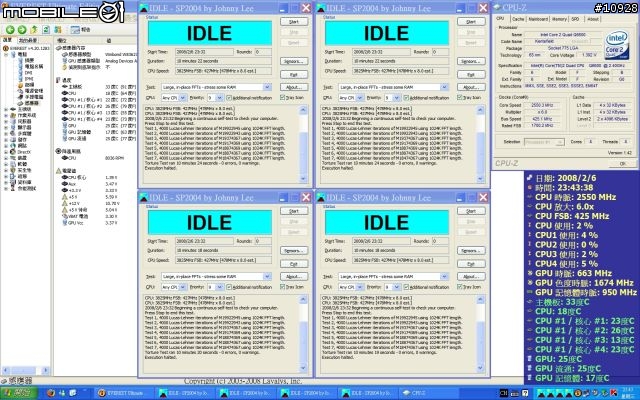Switch to Memory tab in CPU-Z
The image size is (640, 400).
559,19
